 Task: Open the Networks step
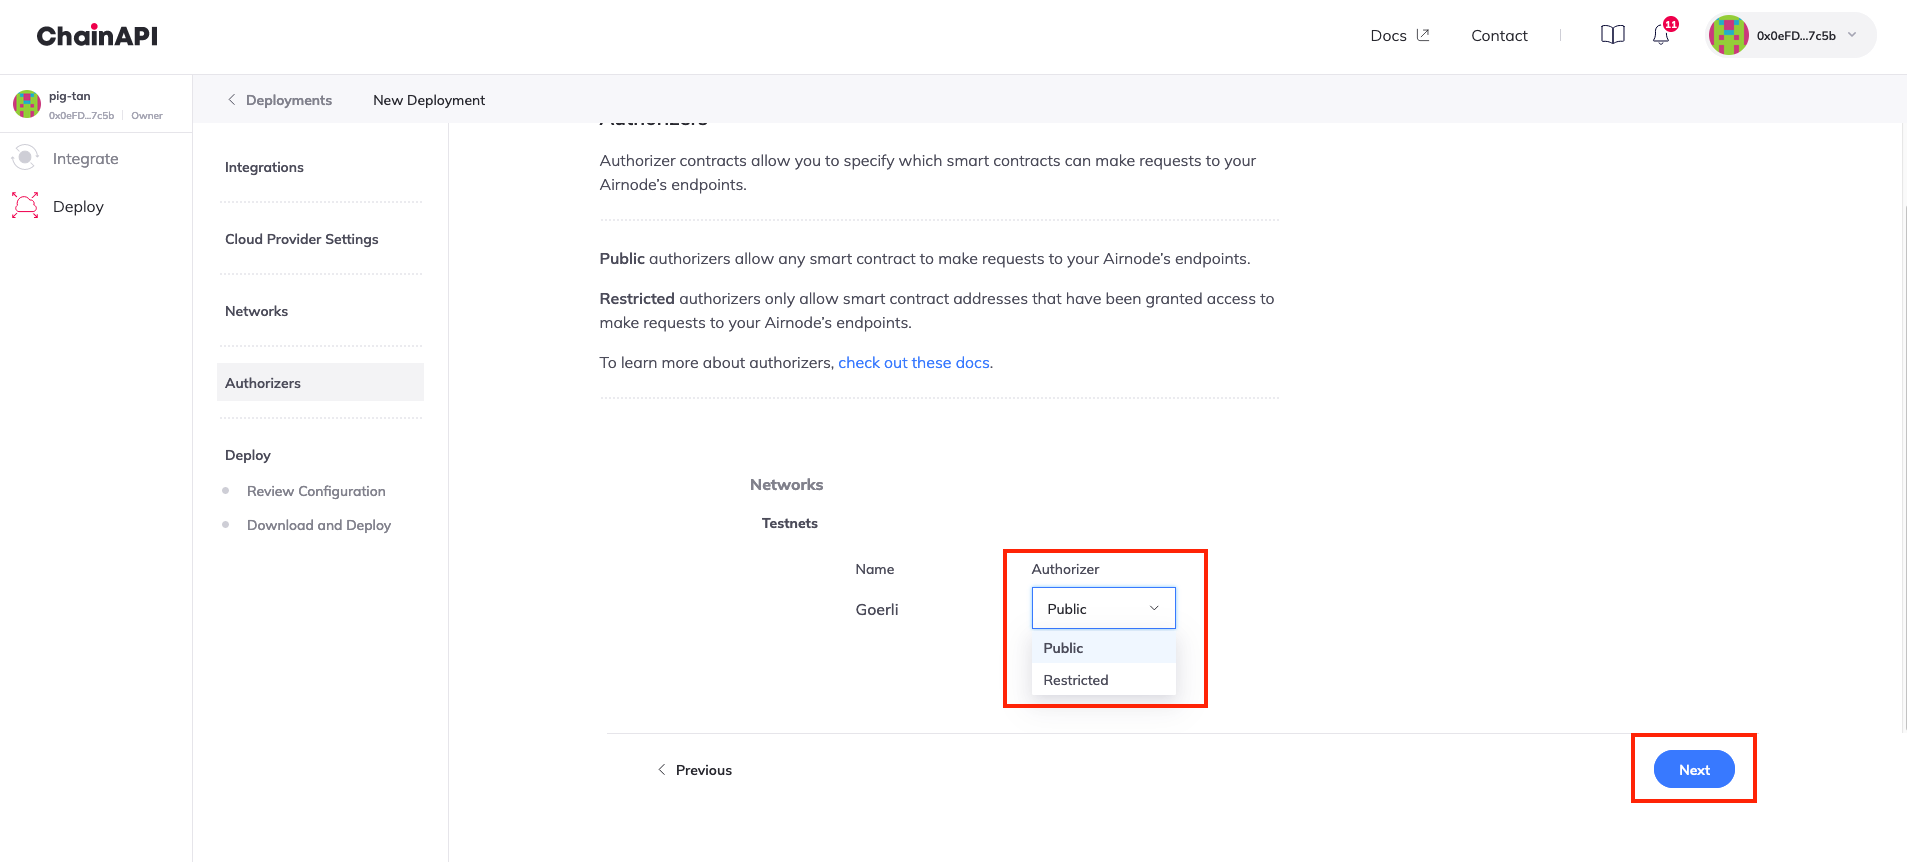(x=256, y=311)
